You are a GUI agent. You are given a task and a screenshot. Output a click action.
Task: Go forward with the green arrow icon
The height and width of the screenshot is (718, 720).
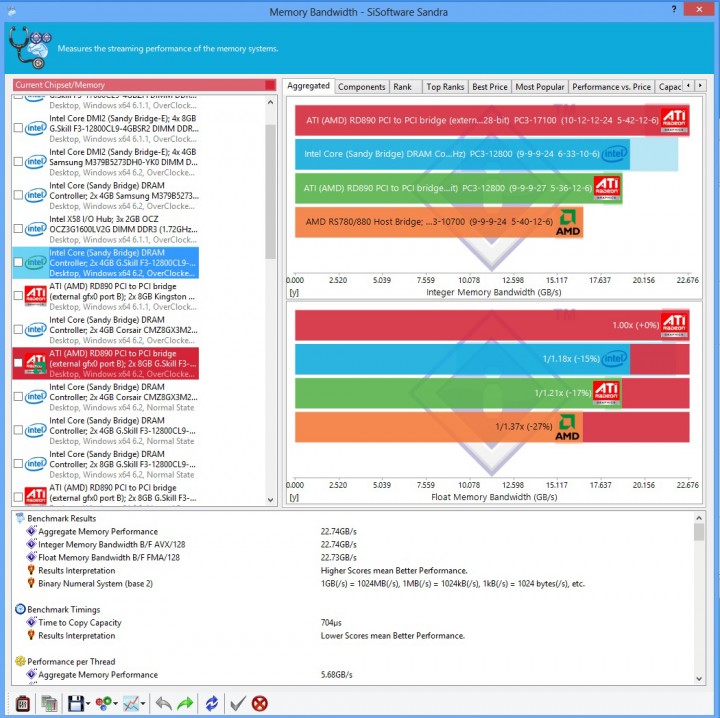(185, 703)
